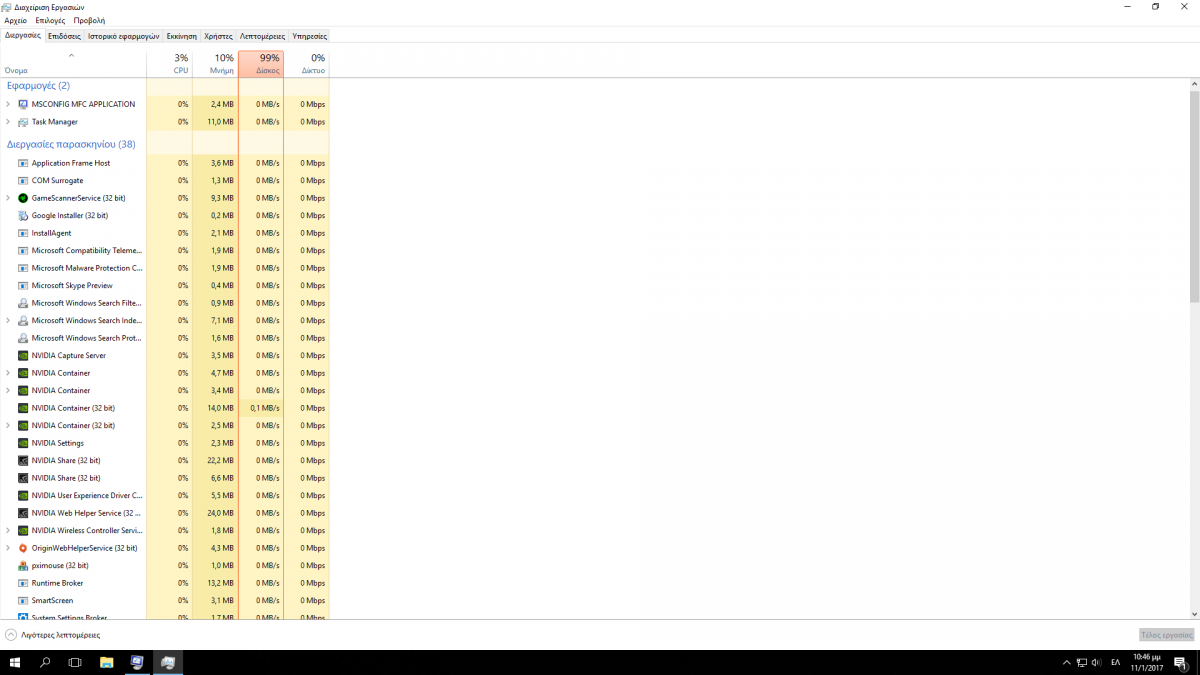Open the Επιλογές menu
This screenshot has width=1200, height=675.
(x=50, y=20)
